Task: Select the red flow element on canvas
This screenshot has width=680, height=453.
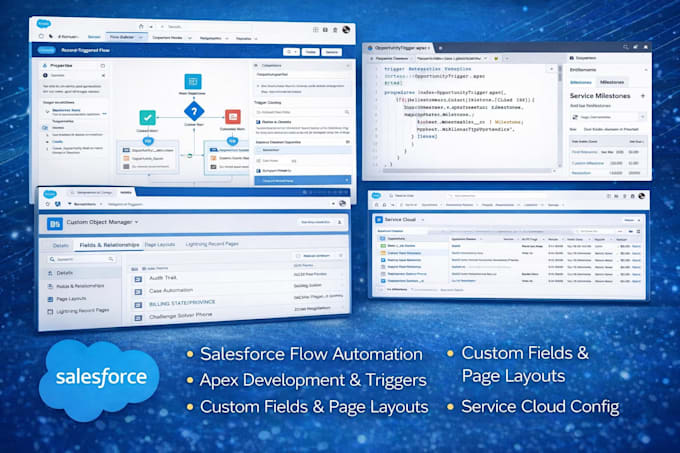Action: pyautogui.click(x=233, y=117)
